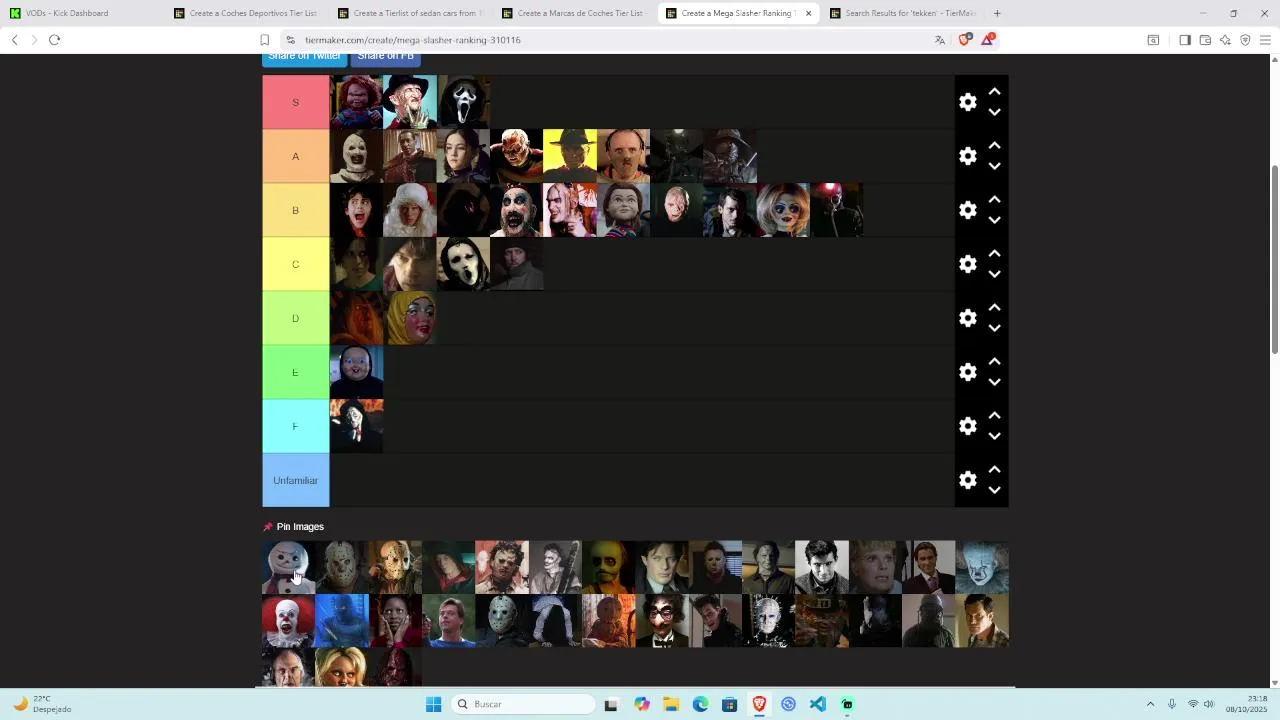The height and width of the screenshot is (720, 1280).
Task: Switch to Search Results for tekken tab
Action: pos(903,13)
